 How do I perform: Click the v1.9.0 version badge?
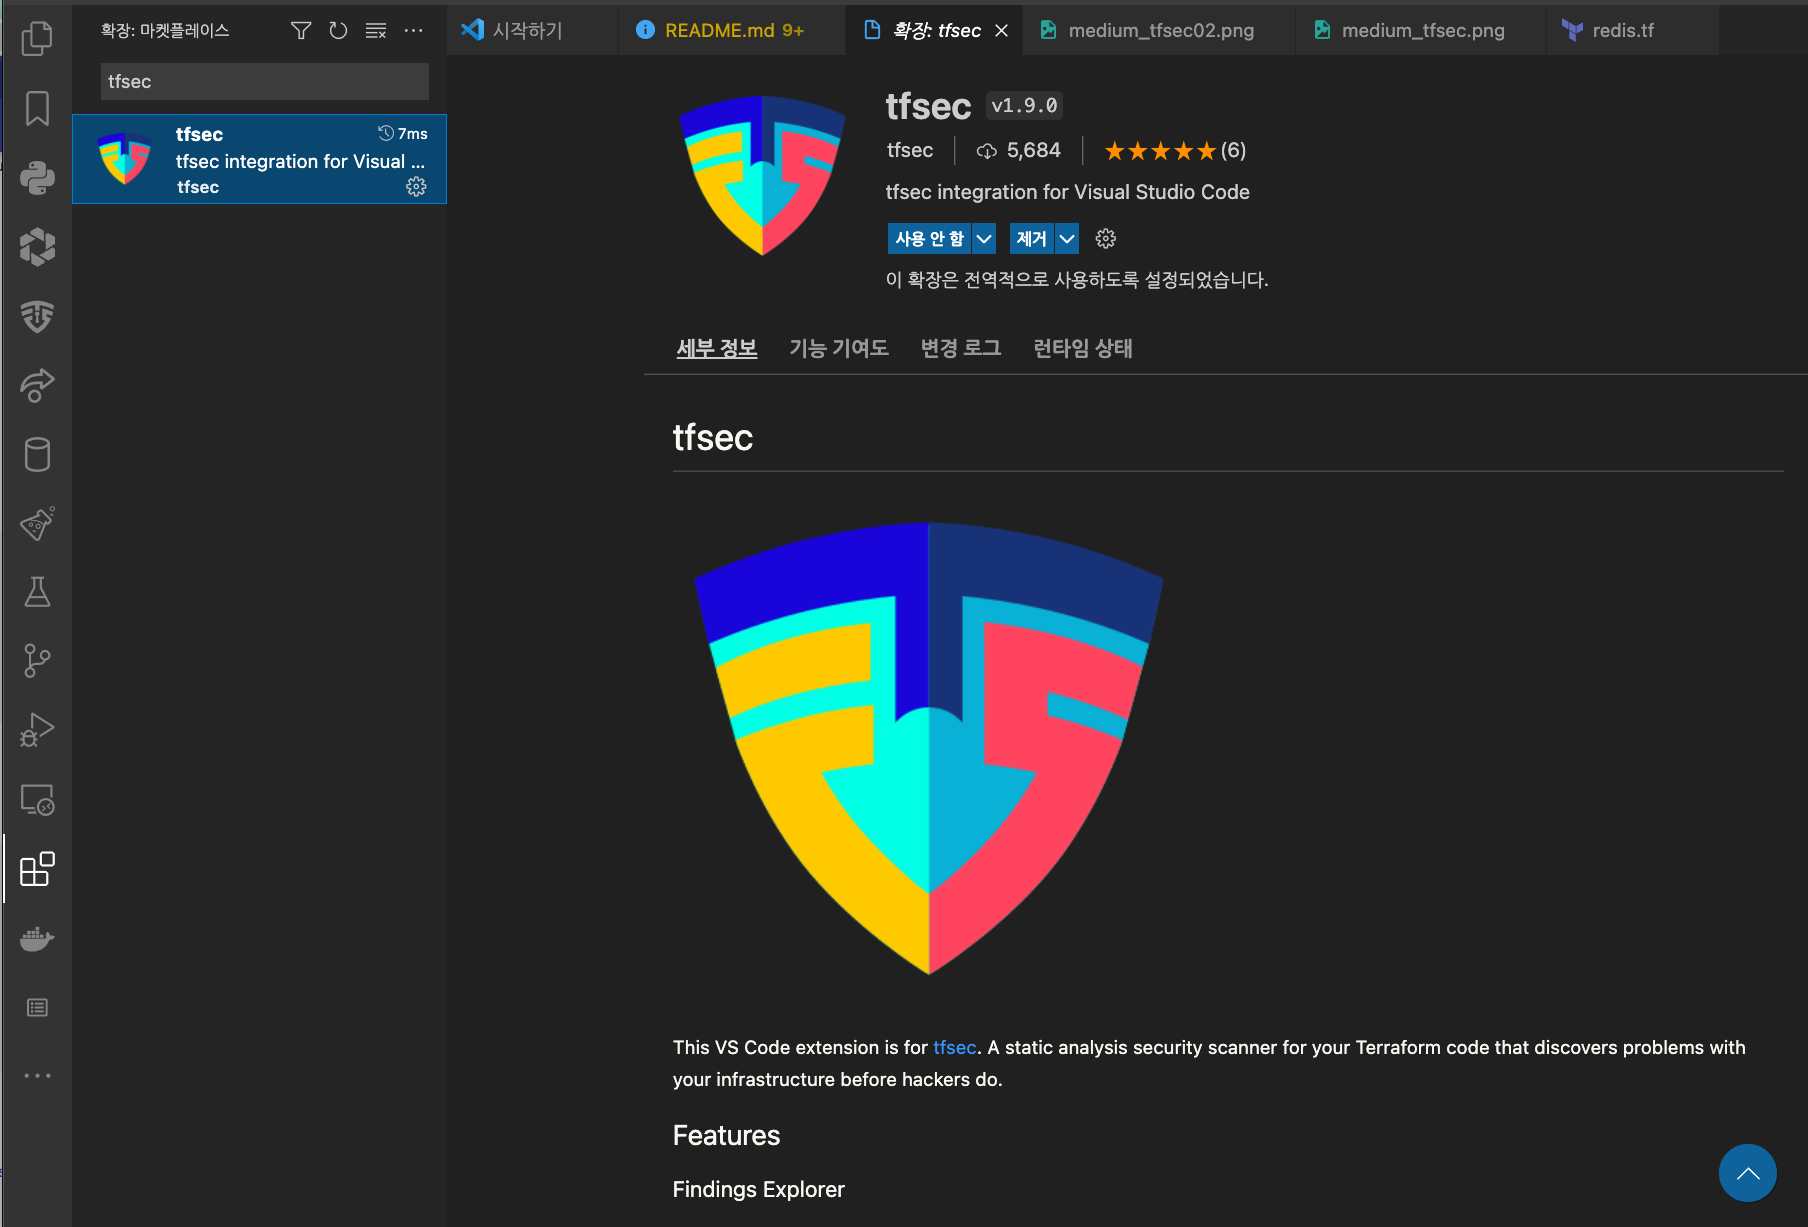tap(1024, 105)
